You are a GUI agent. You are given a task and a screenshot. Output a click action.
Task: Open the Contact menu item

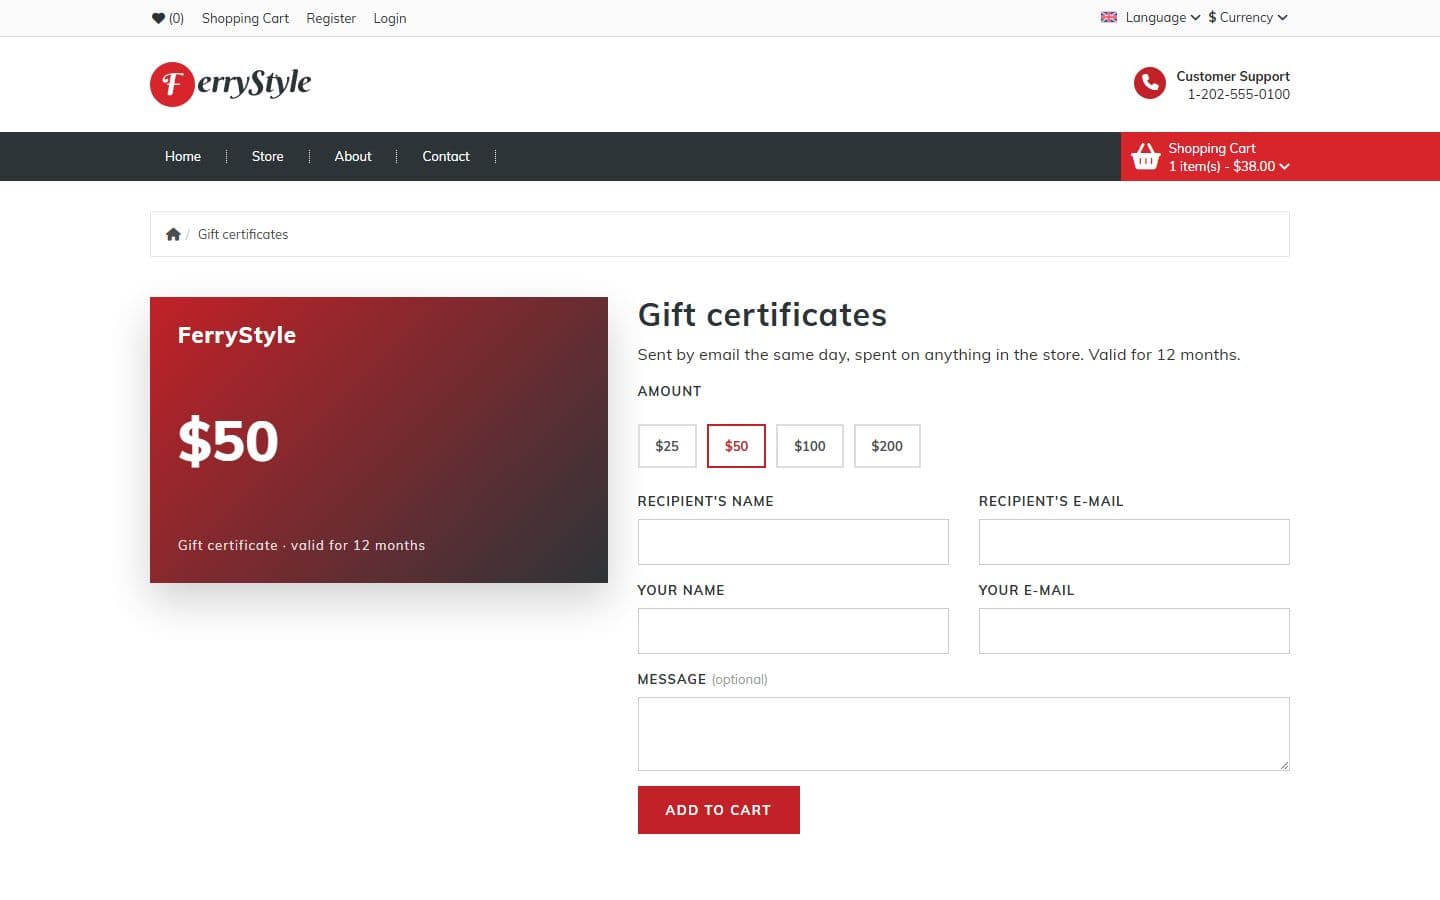tap(446, 156)
